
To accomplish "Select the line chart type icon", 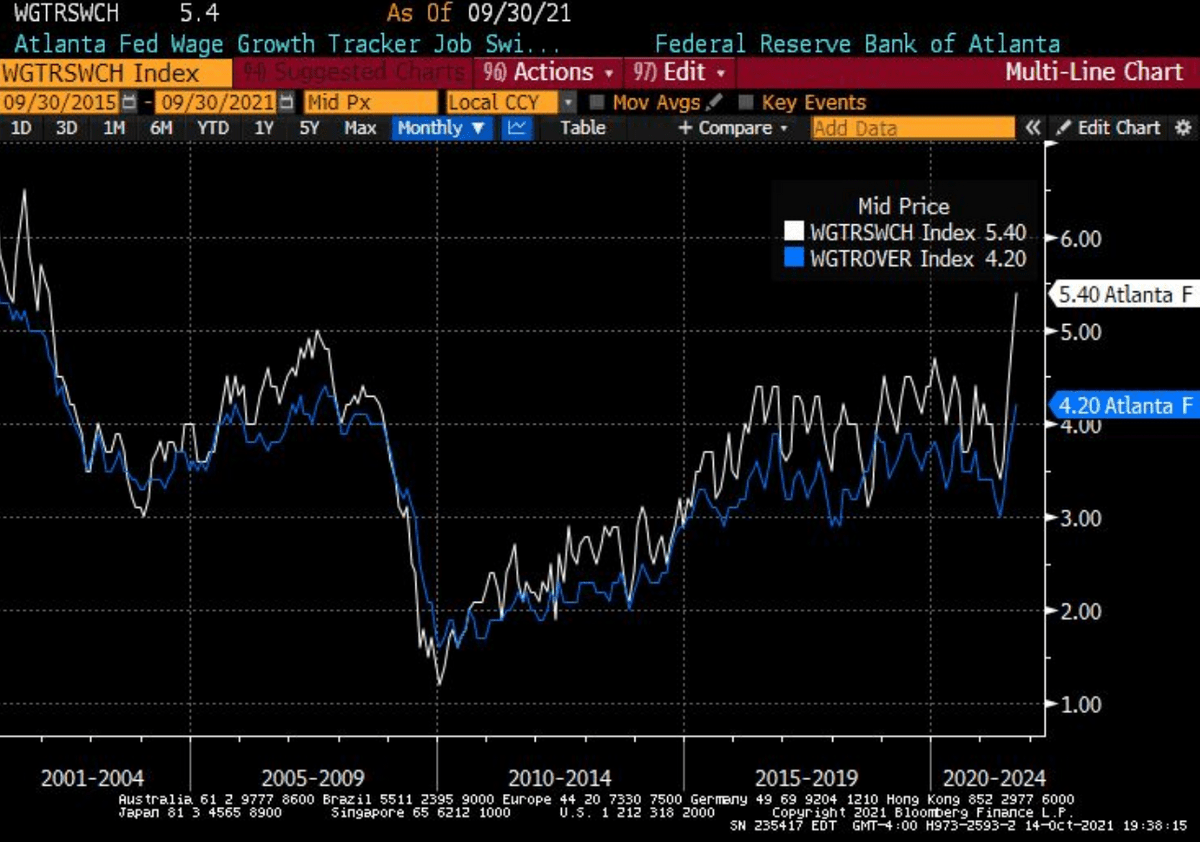I will [x=517, y=128].
